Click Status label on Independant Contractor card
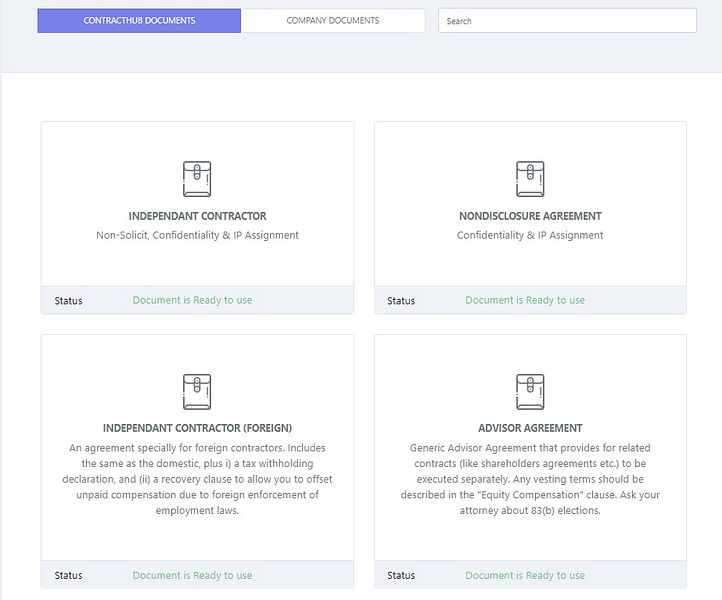The height and width of the screenshot is (600, 722). pyautogui.click(x=69, y=301)
